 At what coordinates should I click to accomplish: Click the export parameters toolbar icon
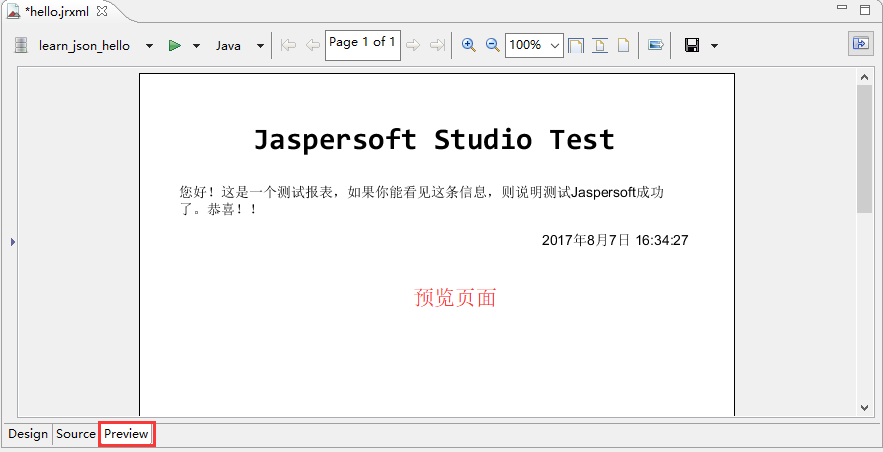655,45
